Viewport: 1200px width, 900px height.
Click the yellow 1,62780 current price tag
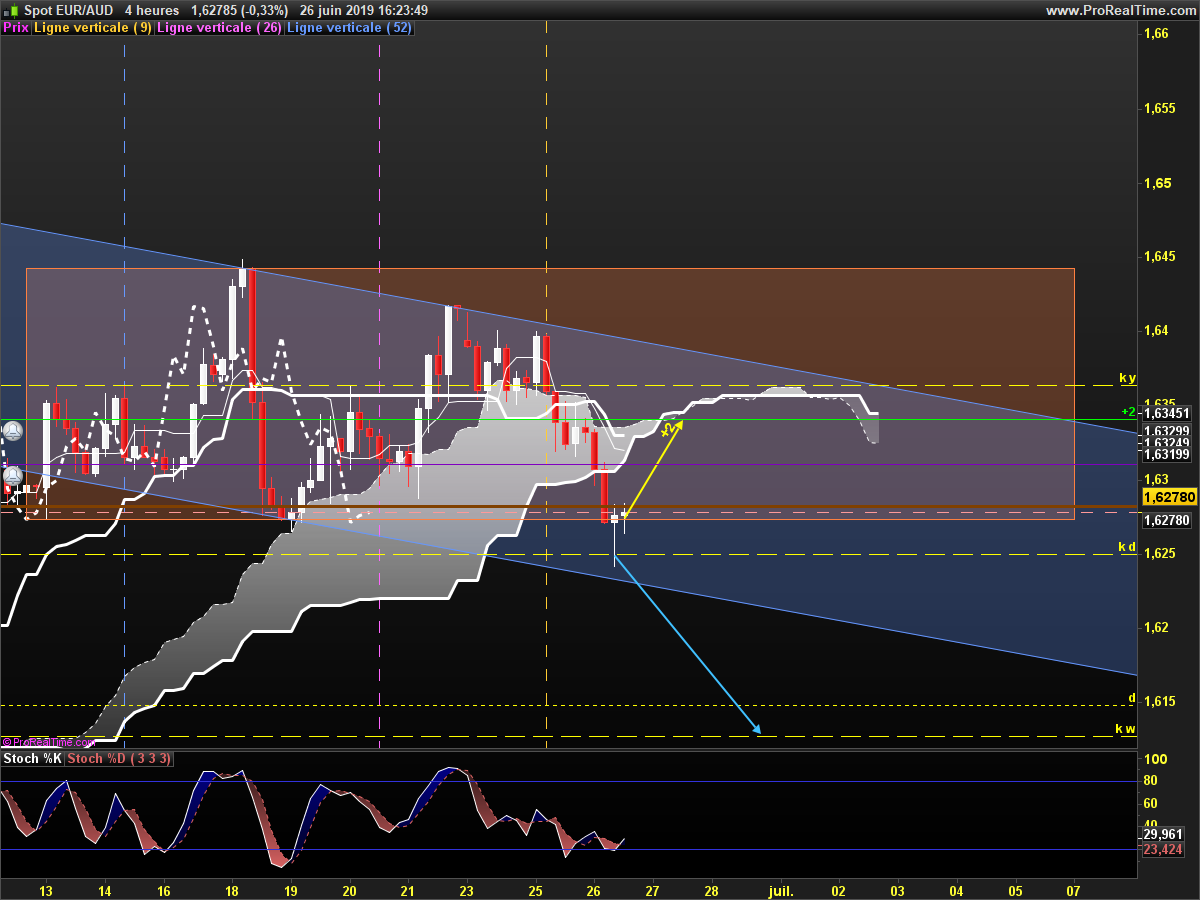point(1169,497)
